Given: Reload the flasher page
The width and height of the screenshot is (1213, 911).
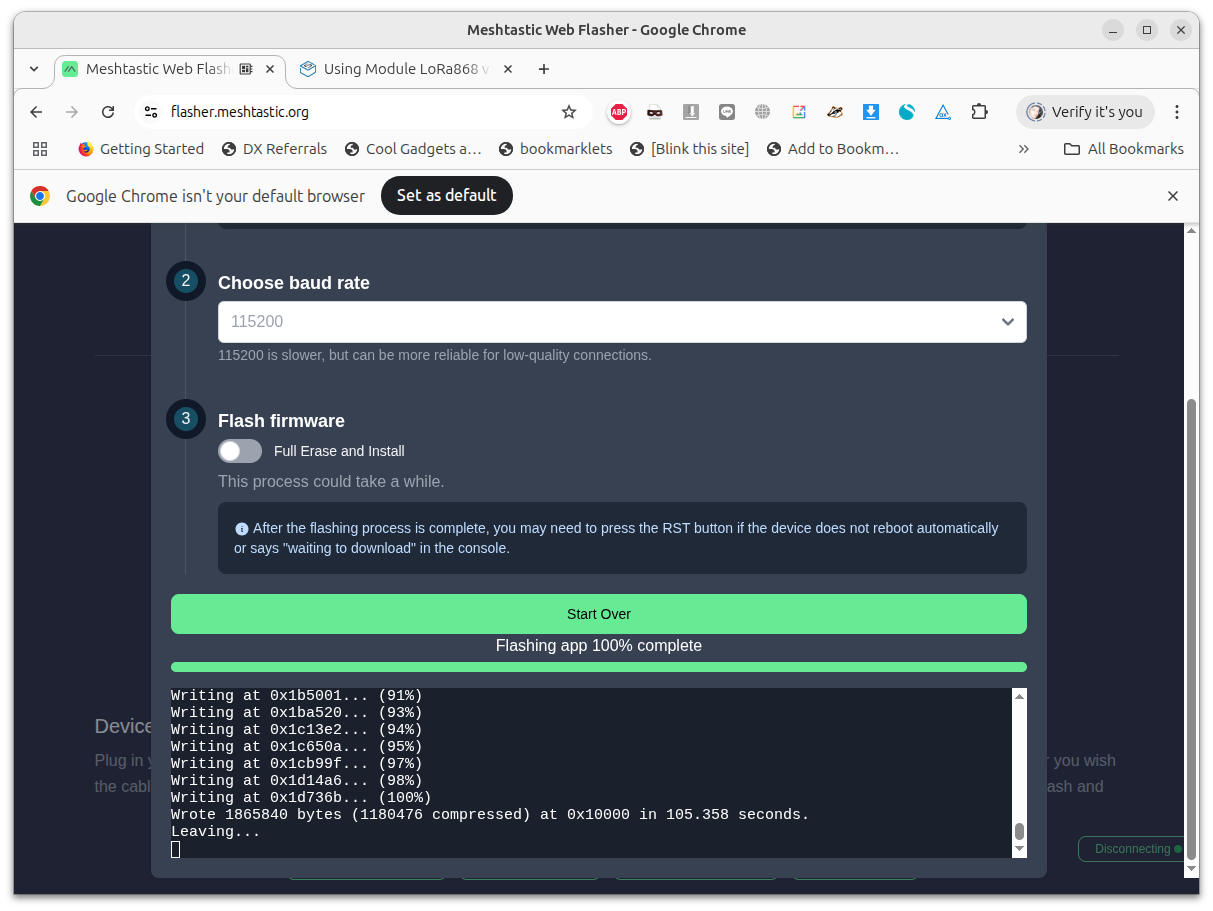Looking at the screenshot, I should [108, 112].
